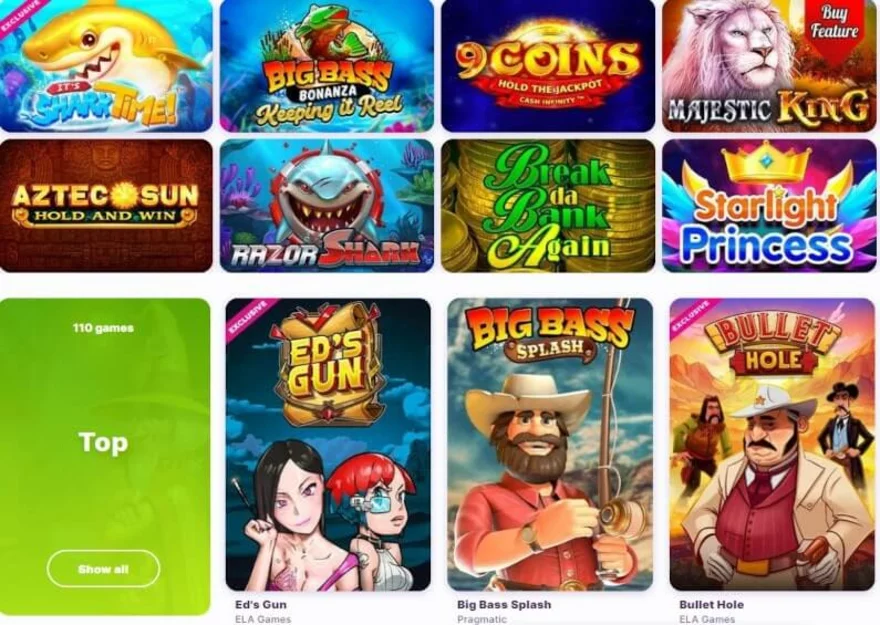The height and width of the screenshot is (625, 880).
Task: Click the Exclusive ribbon on Bullet Hole
Action: coord(694,319)
